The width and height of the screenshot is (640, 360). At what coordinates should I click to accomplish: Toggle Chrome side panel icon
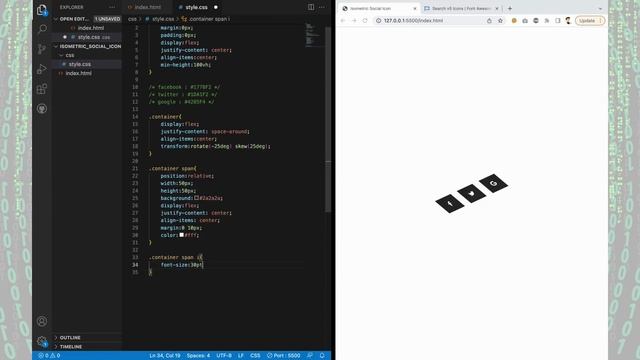click(558, 20)
